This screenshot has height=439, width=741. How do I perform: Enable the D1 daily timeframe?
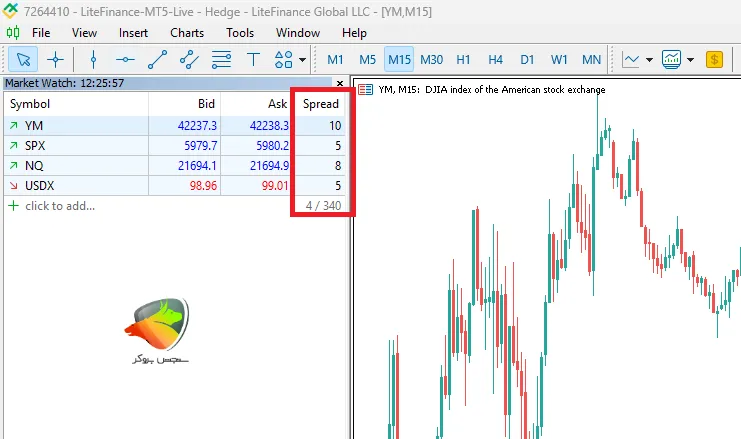coord(527,60)
